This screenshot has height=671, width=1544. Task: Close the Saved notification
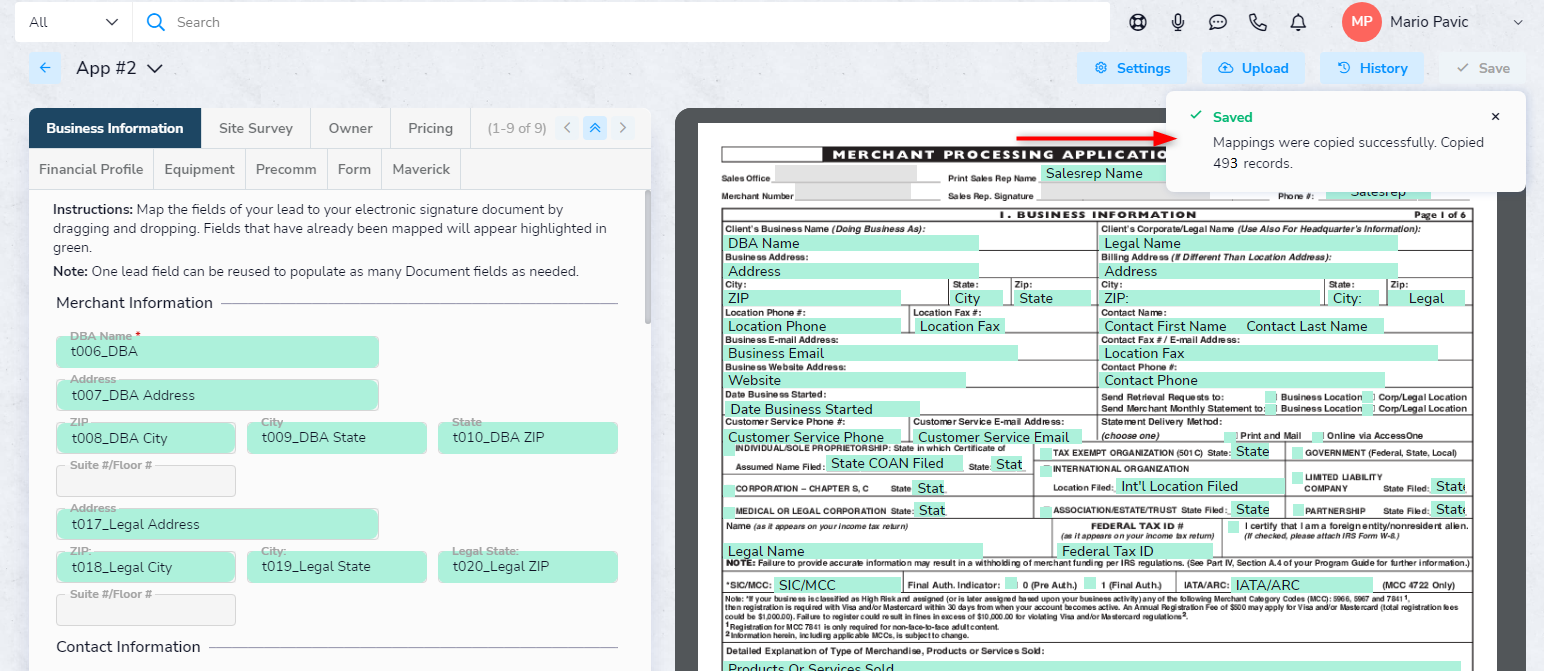[1495, 117]
